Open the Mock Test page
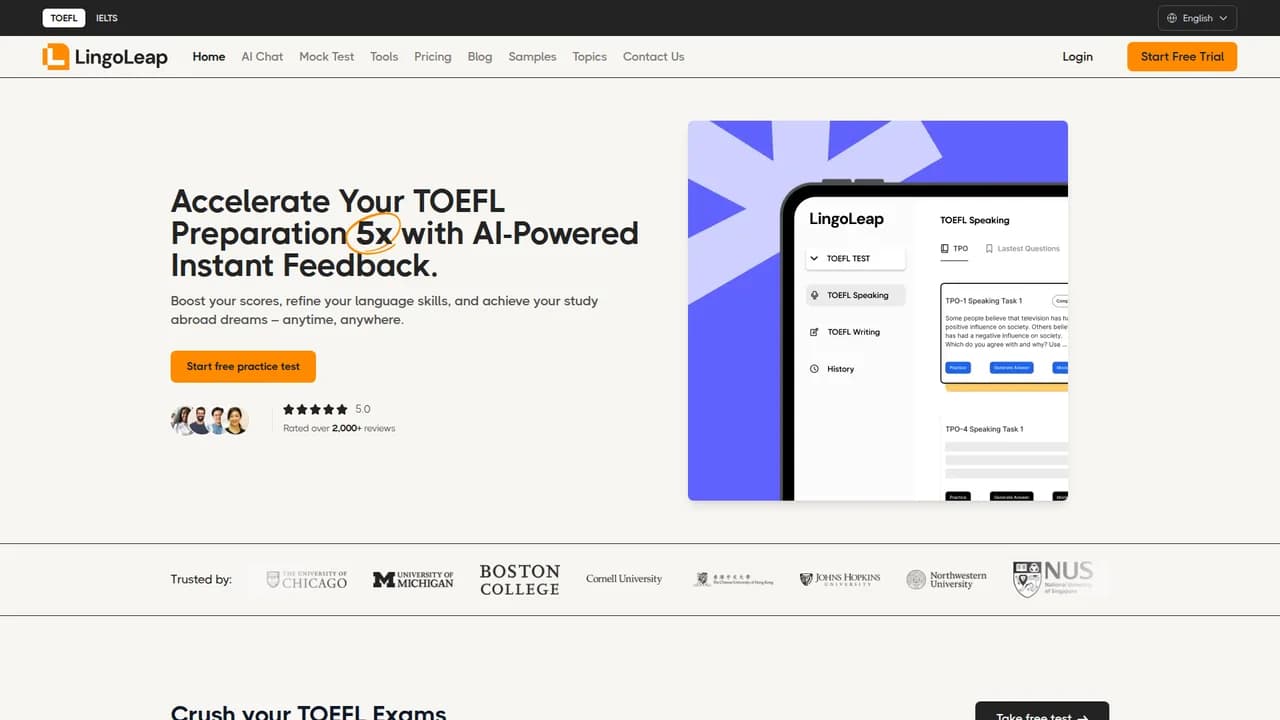 point(327,57)
